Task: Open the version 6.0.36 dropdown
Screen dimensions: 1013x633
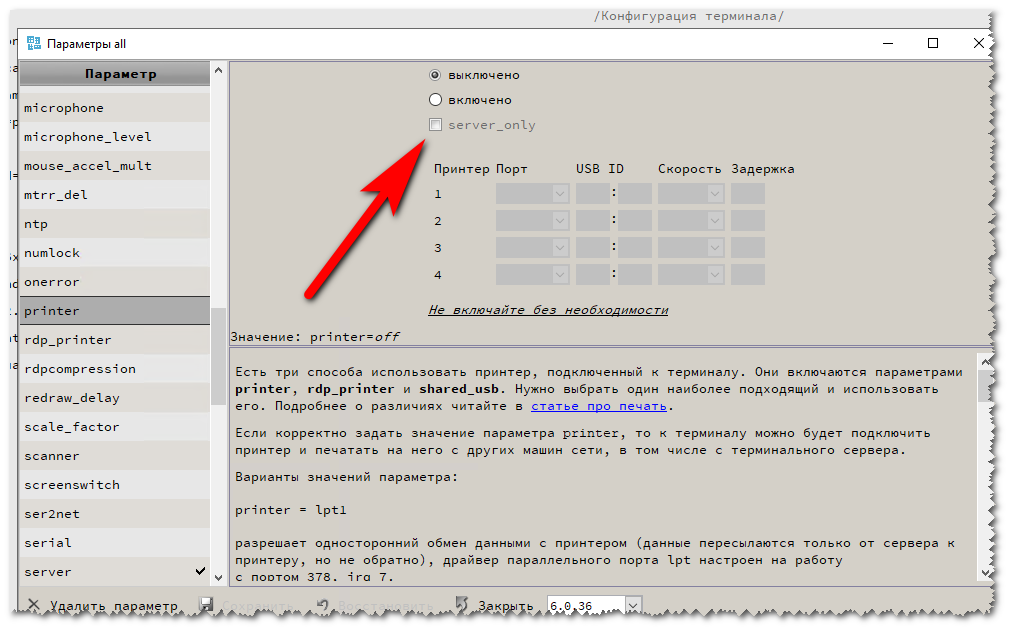Action: [x=632, y=605]
